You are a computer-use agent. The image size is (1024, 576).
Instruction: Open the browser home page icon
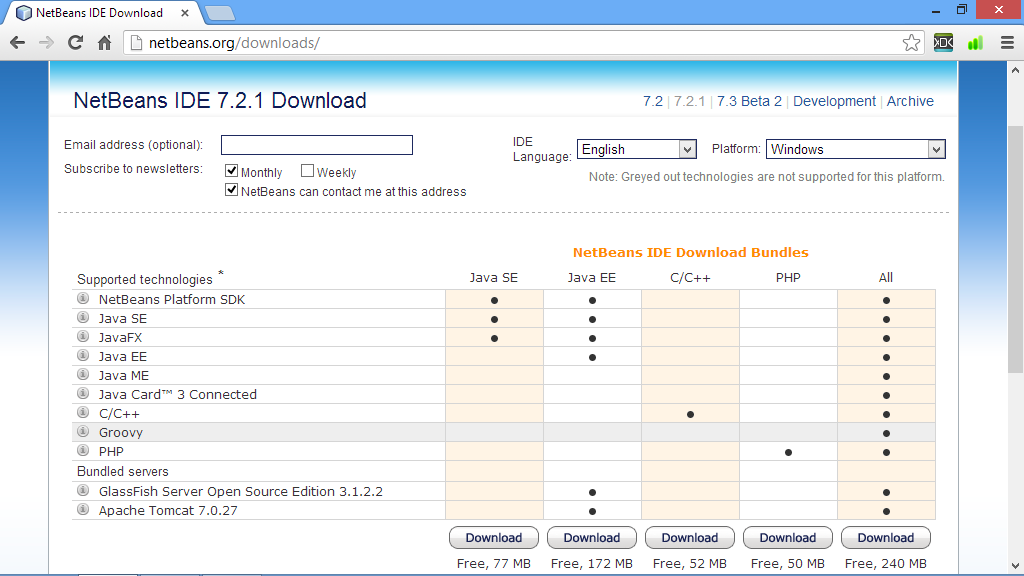click(104, 43)
